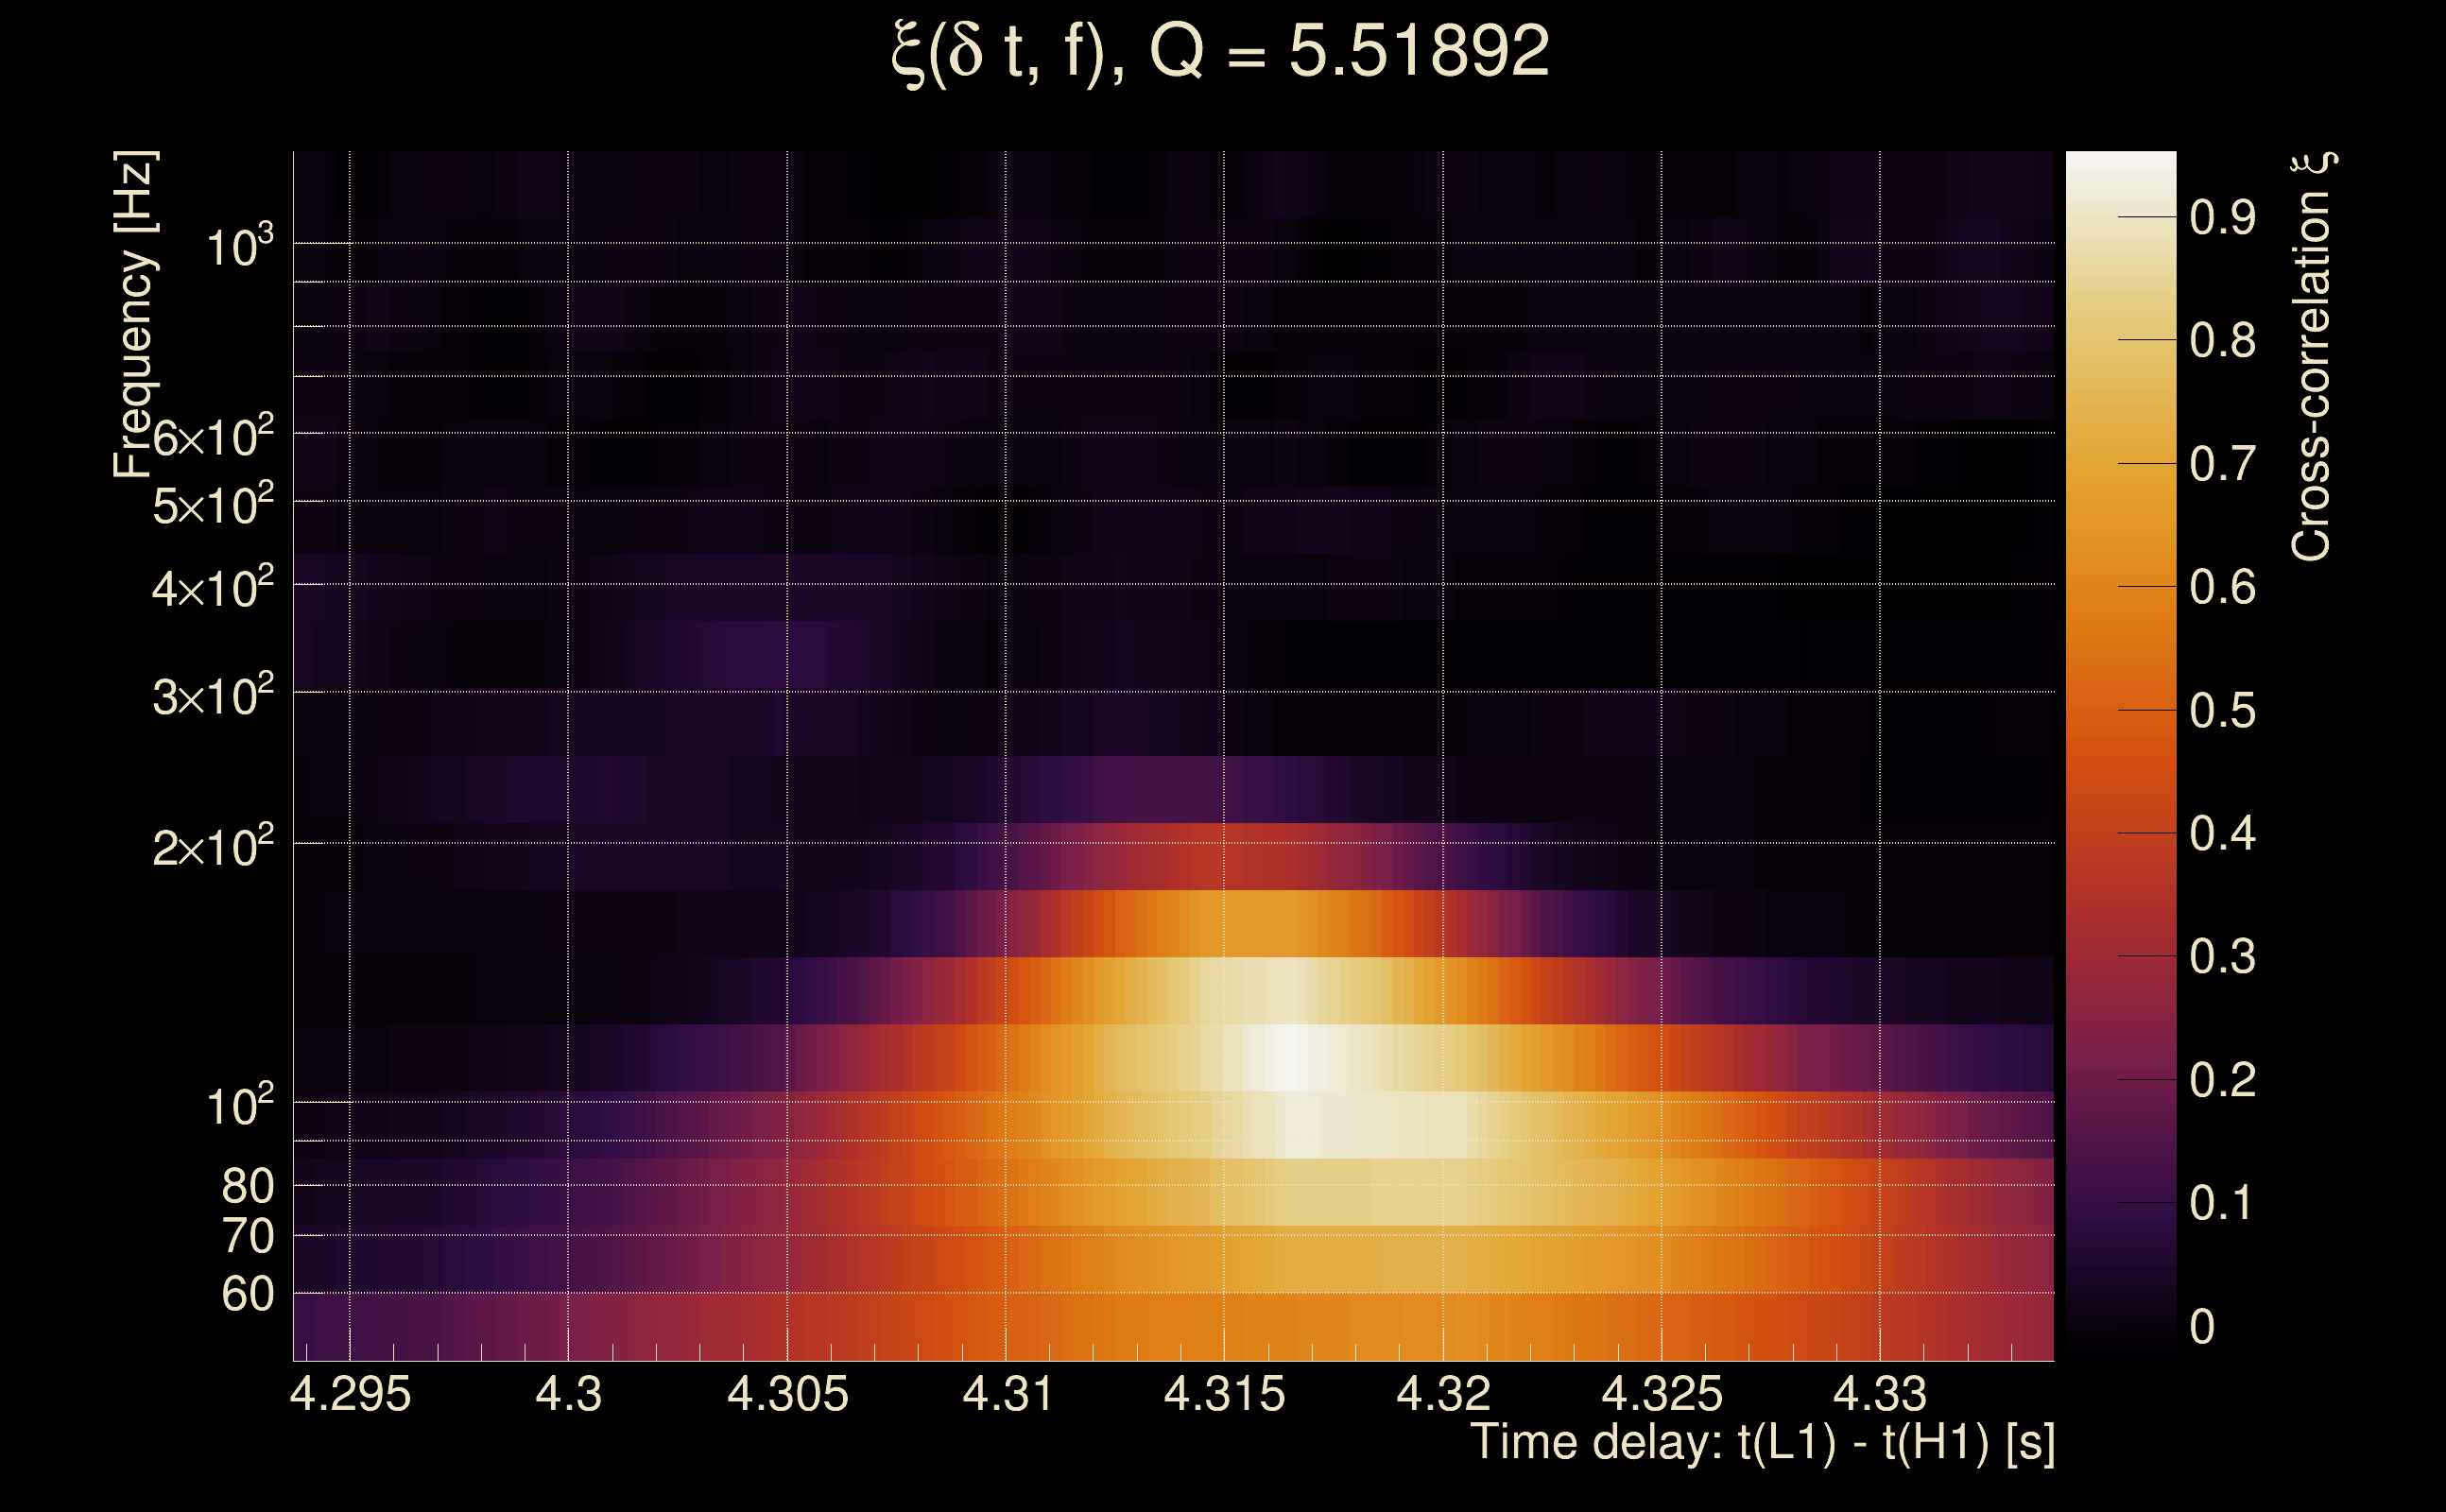The image size is (2446, 1512).
Task: Click the plot title showing Q = 5.51892
Action: 1220,52
